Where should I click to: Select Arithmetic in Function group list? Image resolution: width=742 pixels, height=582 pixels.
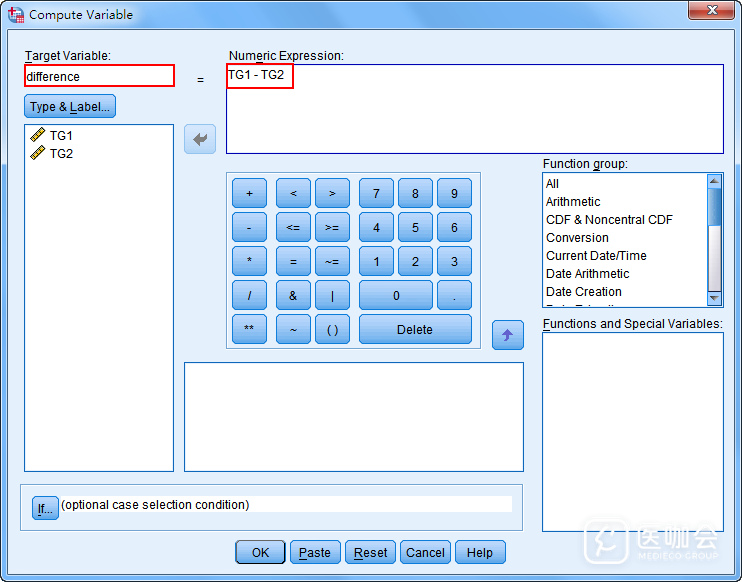[x=573, y=202]
